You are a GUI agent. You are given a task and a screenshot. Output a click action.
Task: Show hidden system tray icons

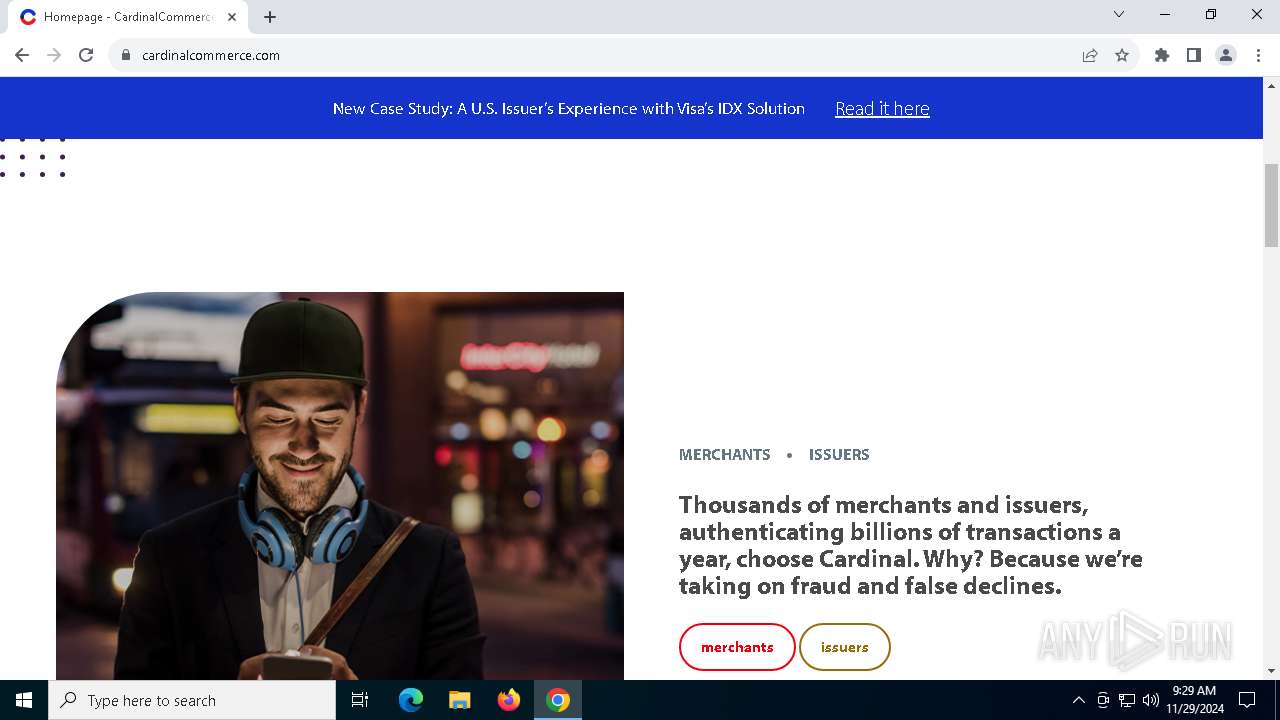[x=1078, y=700]
